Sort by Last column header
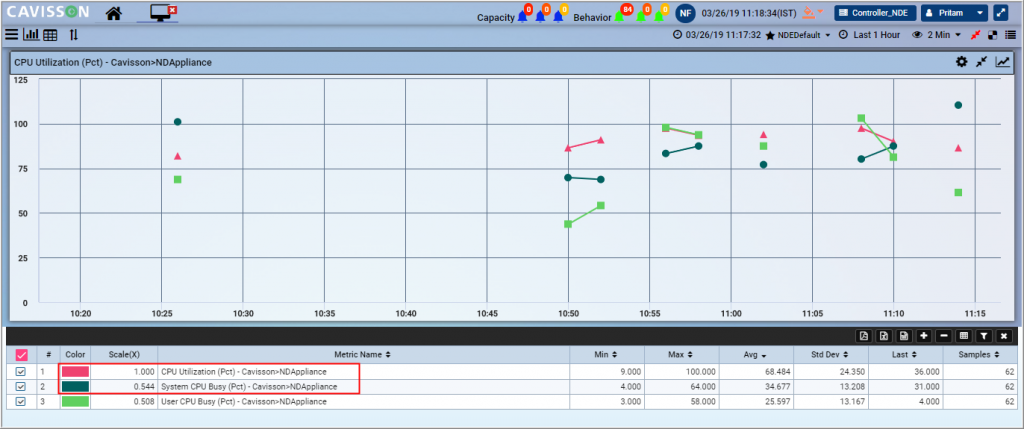 click(x=904, y=355)
